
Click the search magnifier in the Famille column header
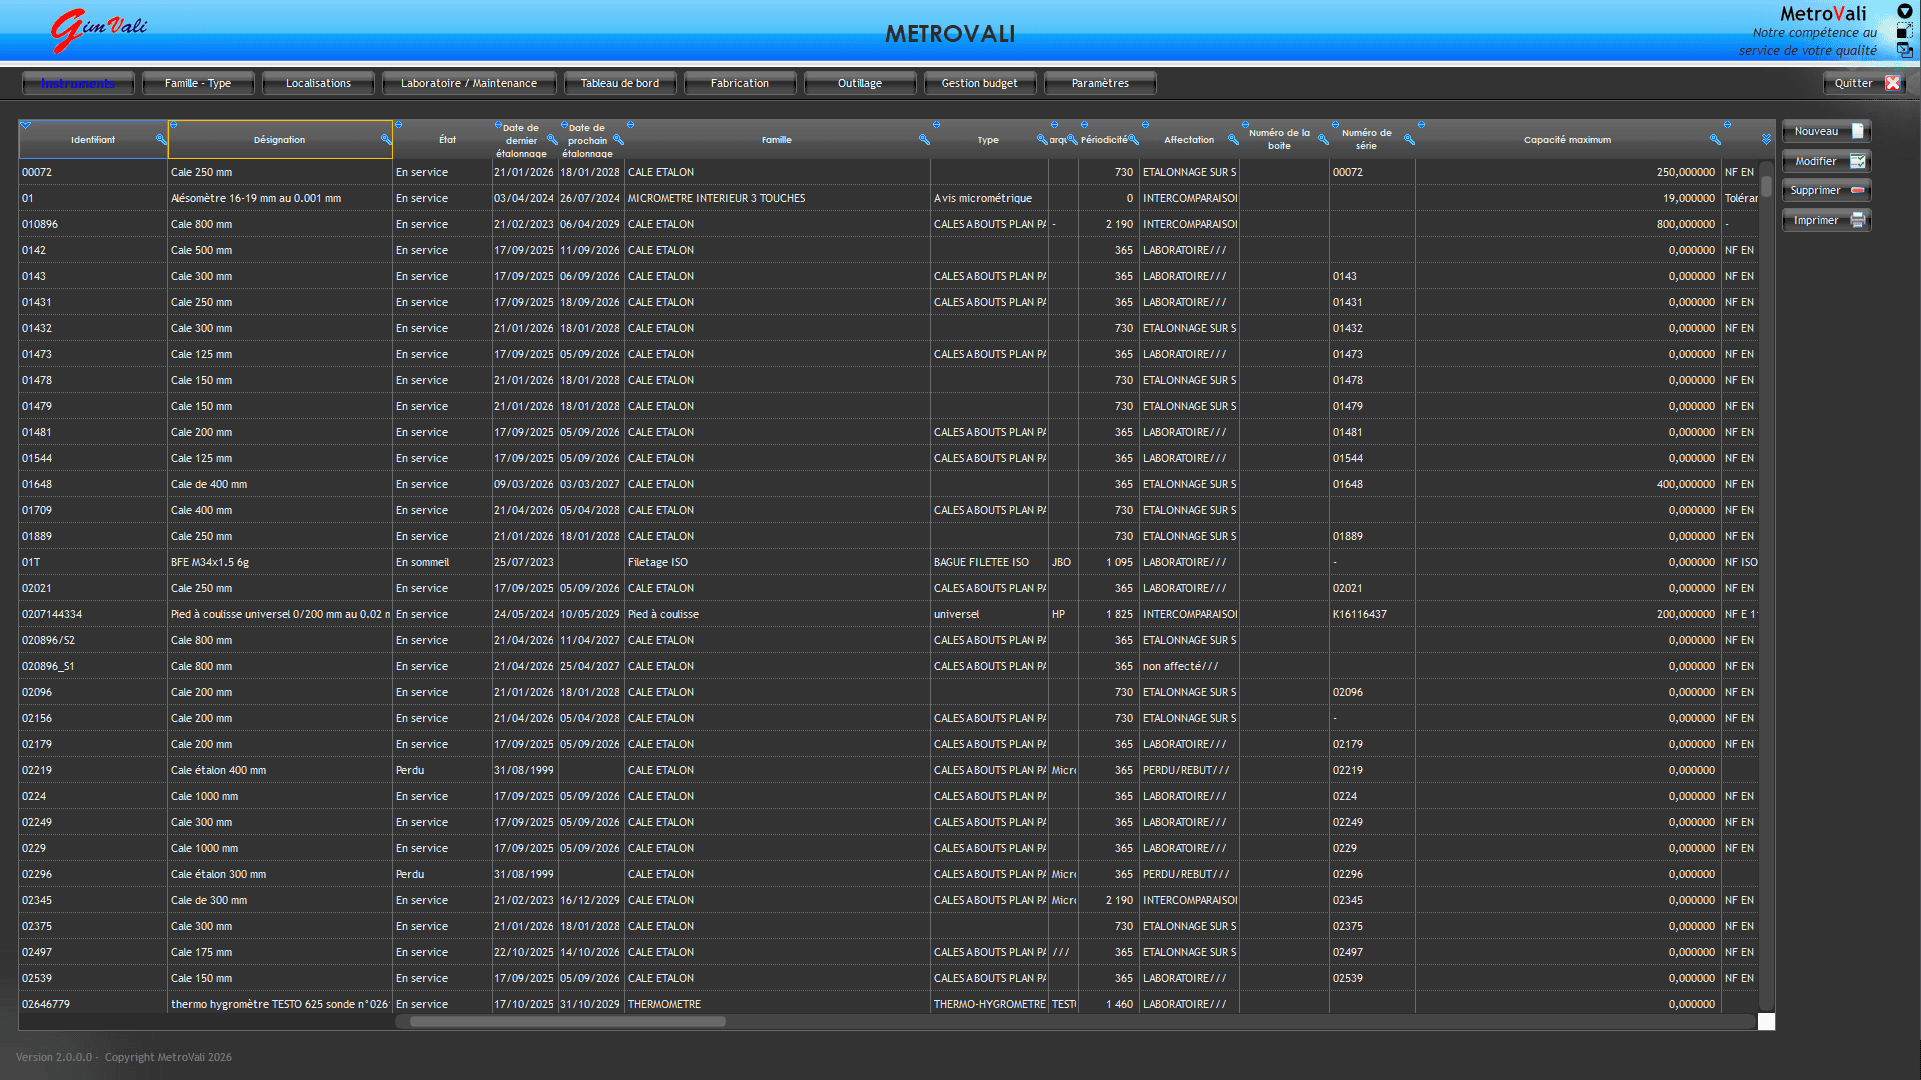coord(924,140)
